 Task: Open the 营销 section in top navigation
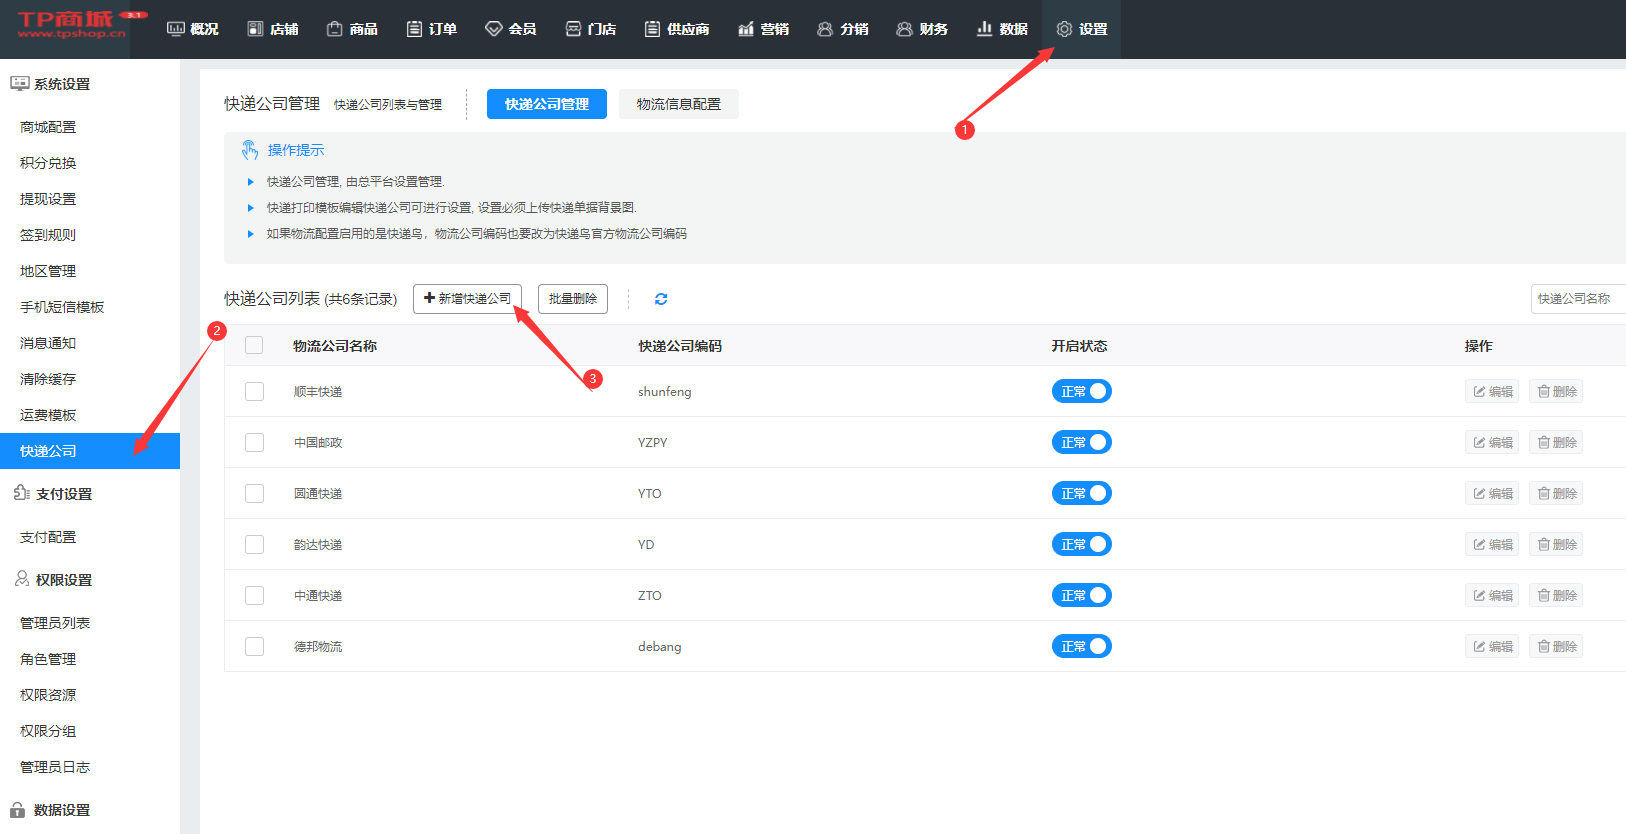pos(763,29)
